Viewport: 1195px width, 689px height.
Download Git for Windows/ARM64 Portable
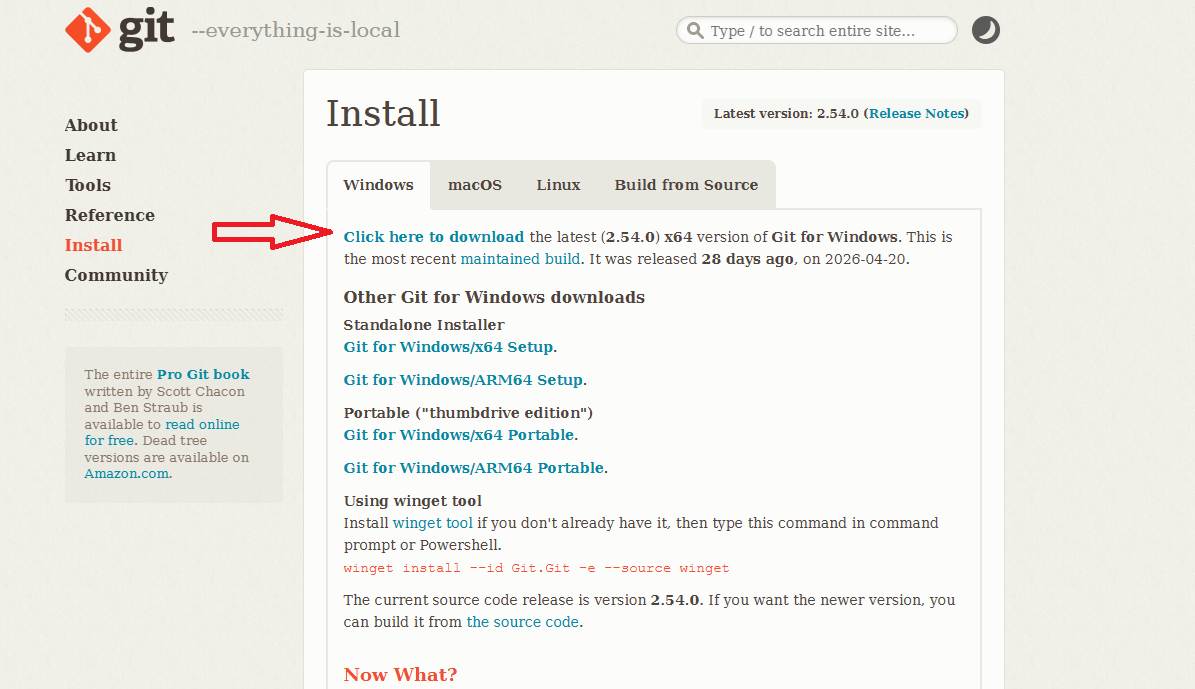(474, 468)
